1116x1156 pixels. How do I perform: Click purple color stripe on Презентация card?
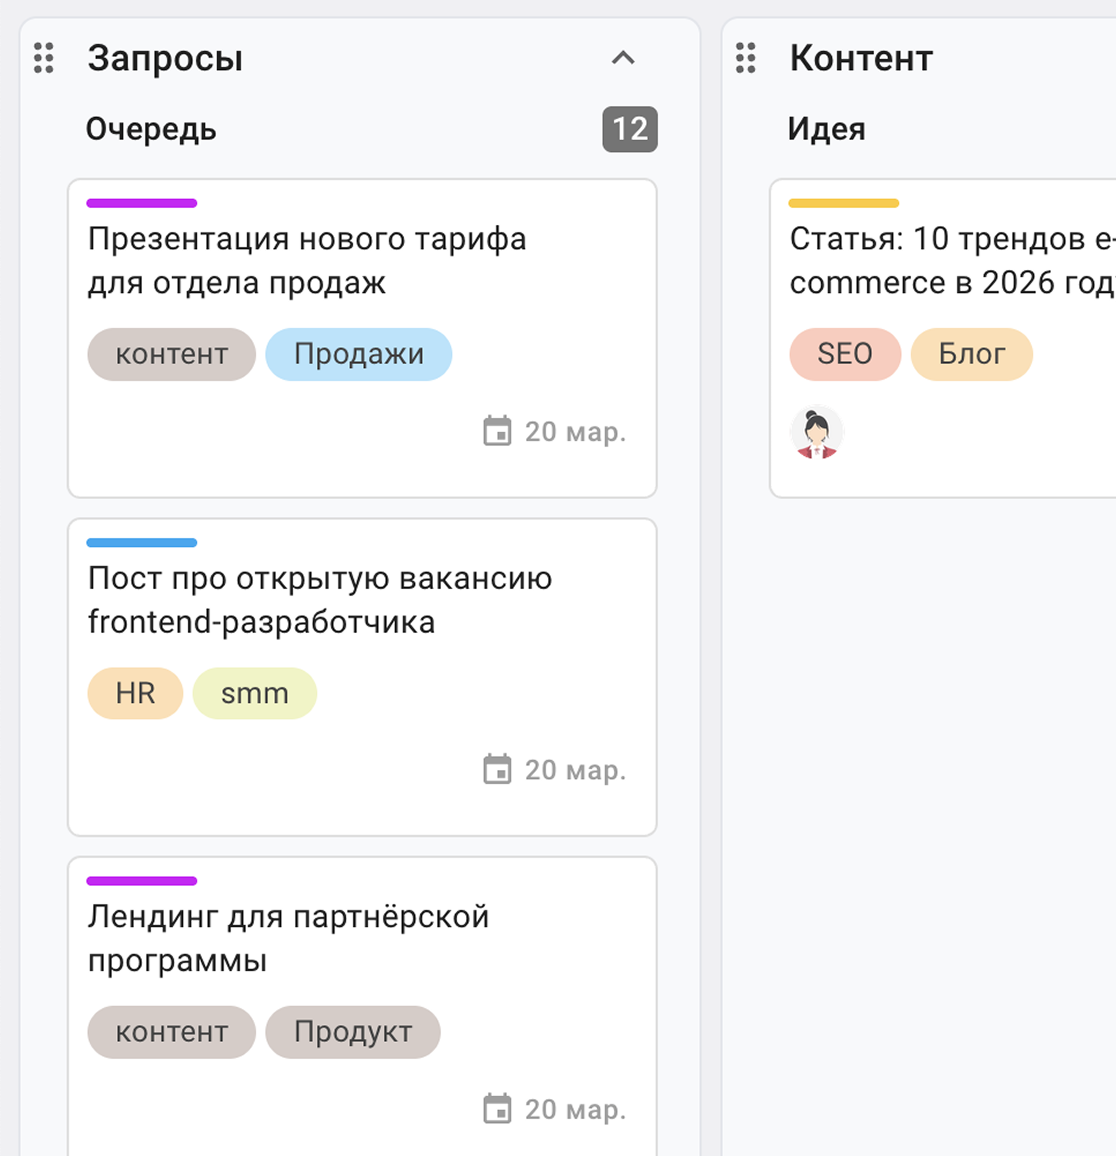[x=142, y=203]
